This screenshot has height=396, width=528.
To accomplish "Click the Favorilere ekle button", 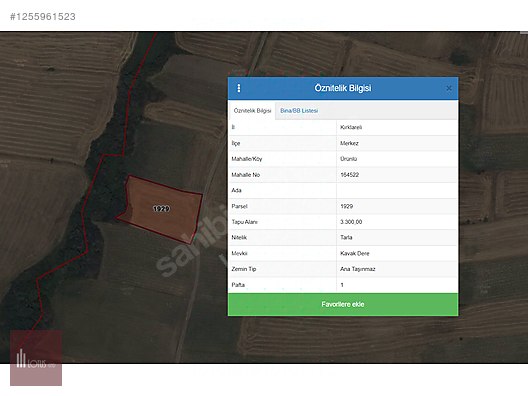I will click(x=343, y=304).
